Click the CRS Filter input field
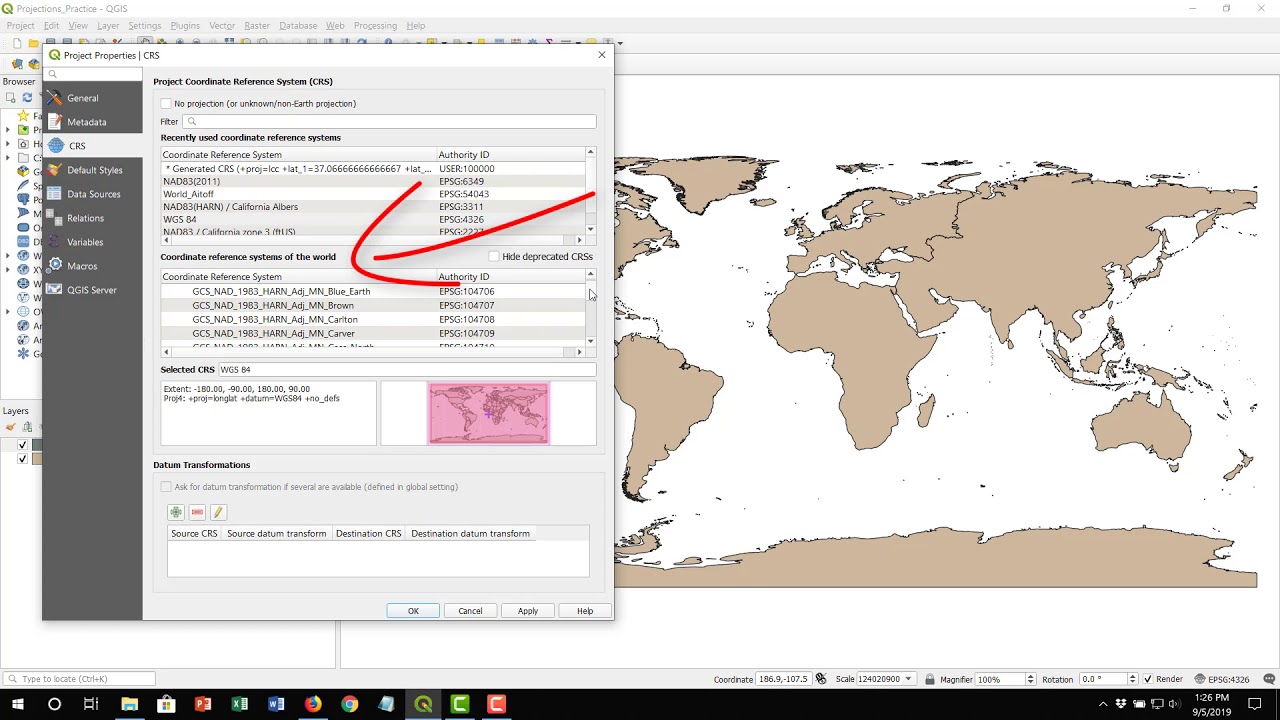Viewport: 1280px width, 720px height. tap(390, 121)
